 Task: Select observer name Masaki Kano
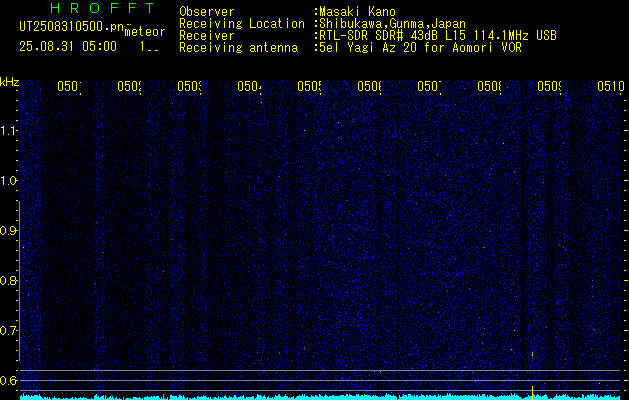click(x=357, y=12)
